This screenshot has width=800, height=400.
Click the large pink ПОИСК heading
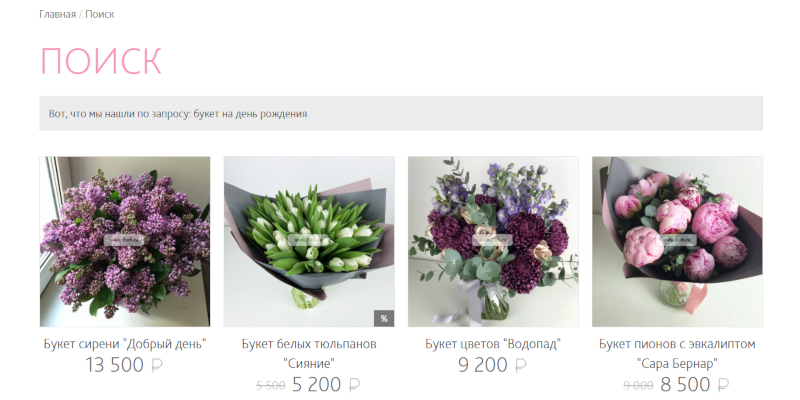point(101,61)
